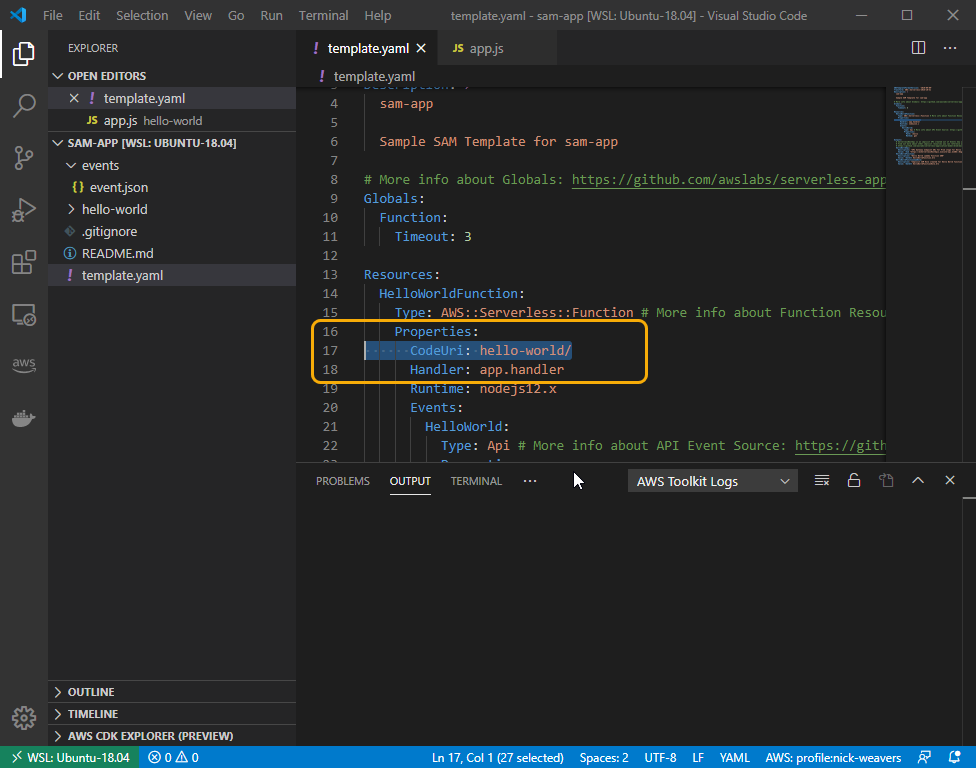
Task: Toggle split editor layout
Action: pyautogui.click(x=918, y=47)
